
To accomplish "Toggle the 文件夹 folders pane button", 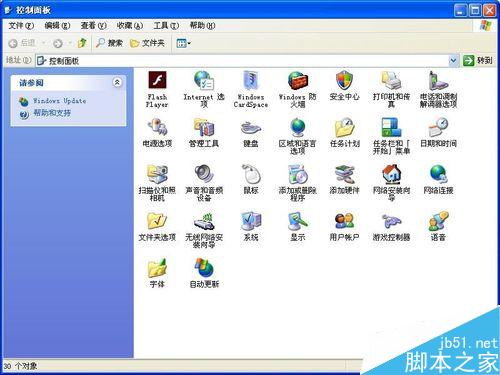I will coord(147,43).
